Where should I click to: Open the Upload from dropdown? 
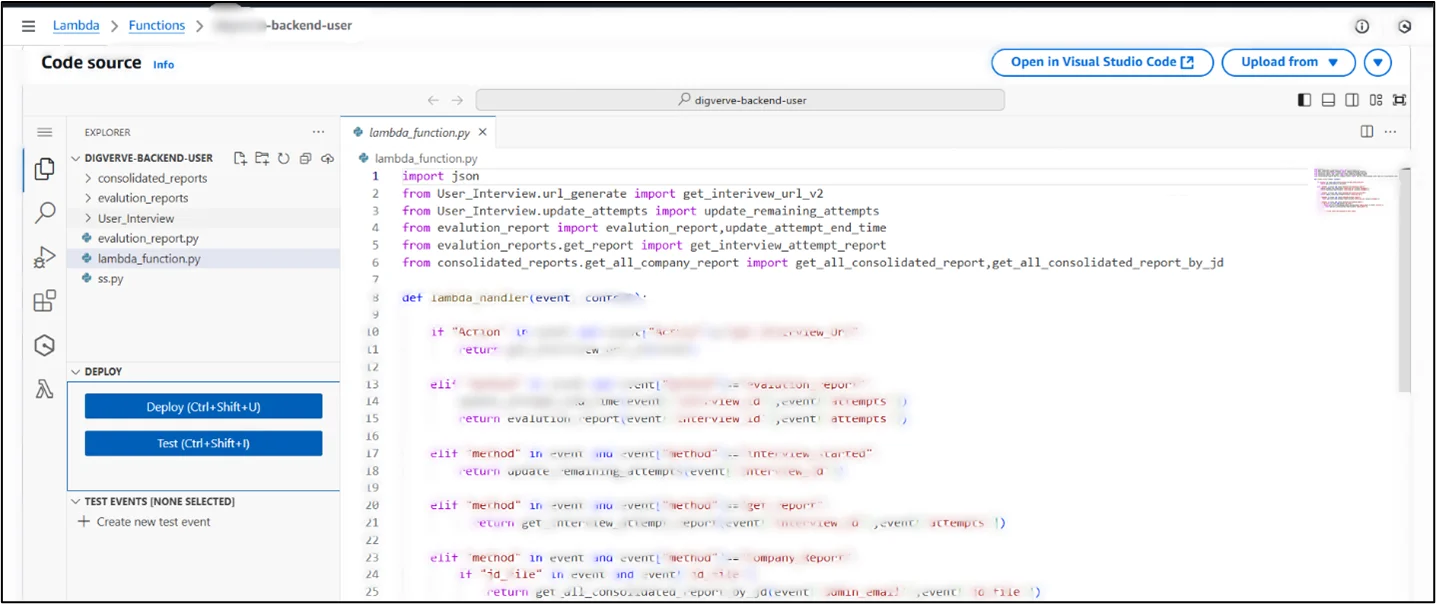[x=1289, y=62]
